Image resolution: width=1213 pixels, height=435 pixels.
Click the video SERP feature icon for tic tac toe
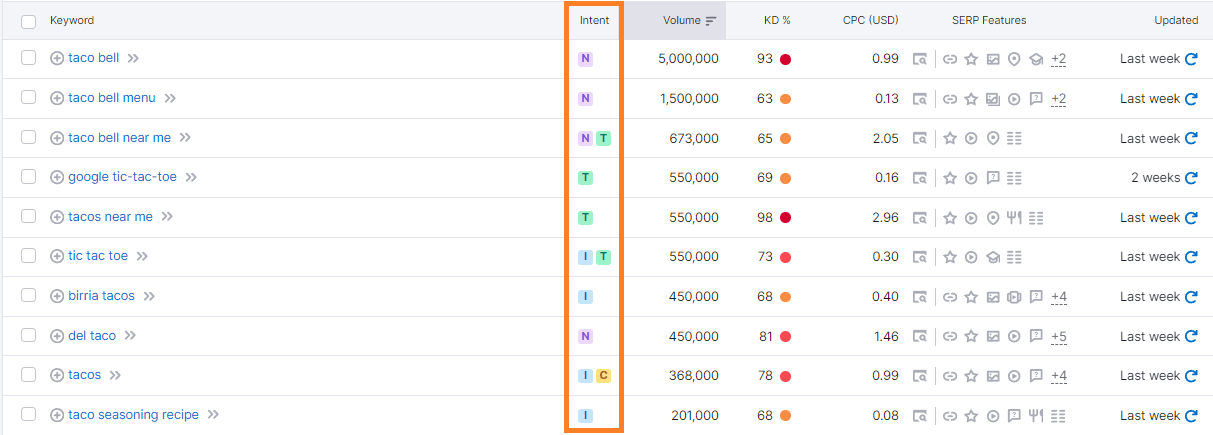pos(970,257)
